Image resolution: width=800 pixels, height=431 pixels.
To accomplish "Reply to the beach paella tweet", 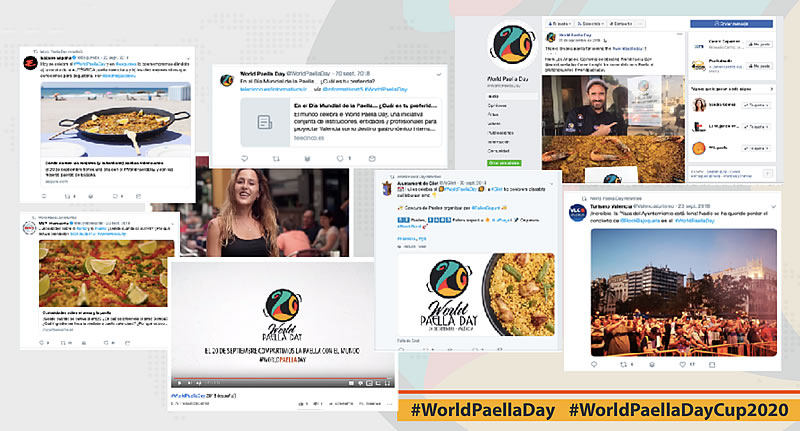I will click(x=44, y=196).
